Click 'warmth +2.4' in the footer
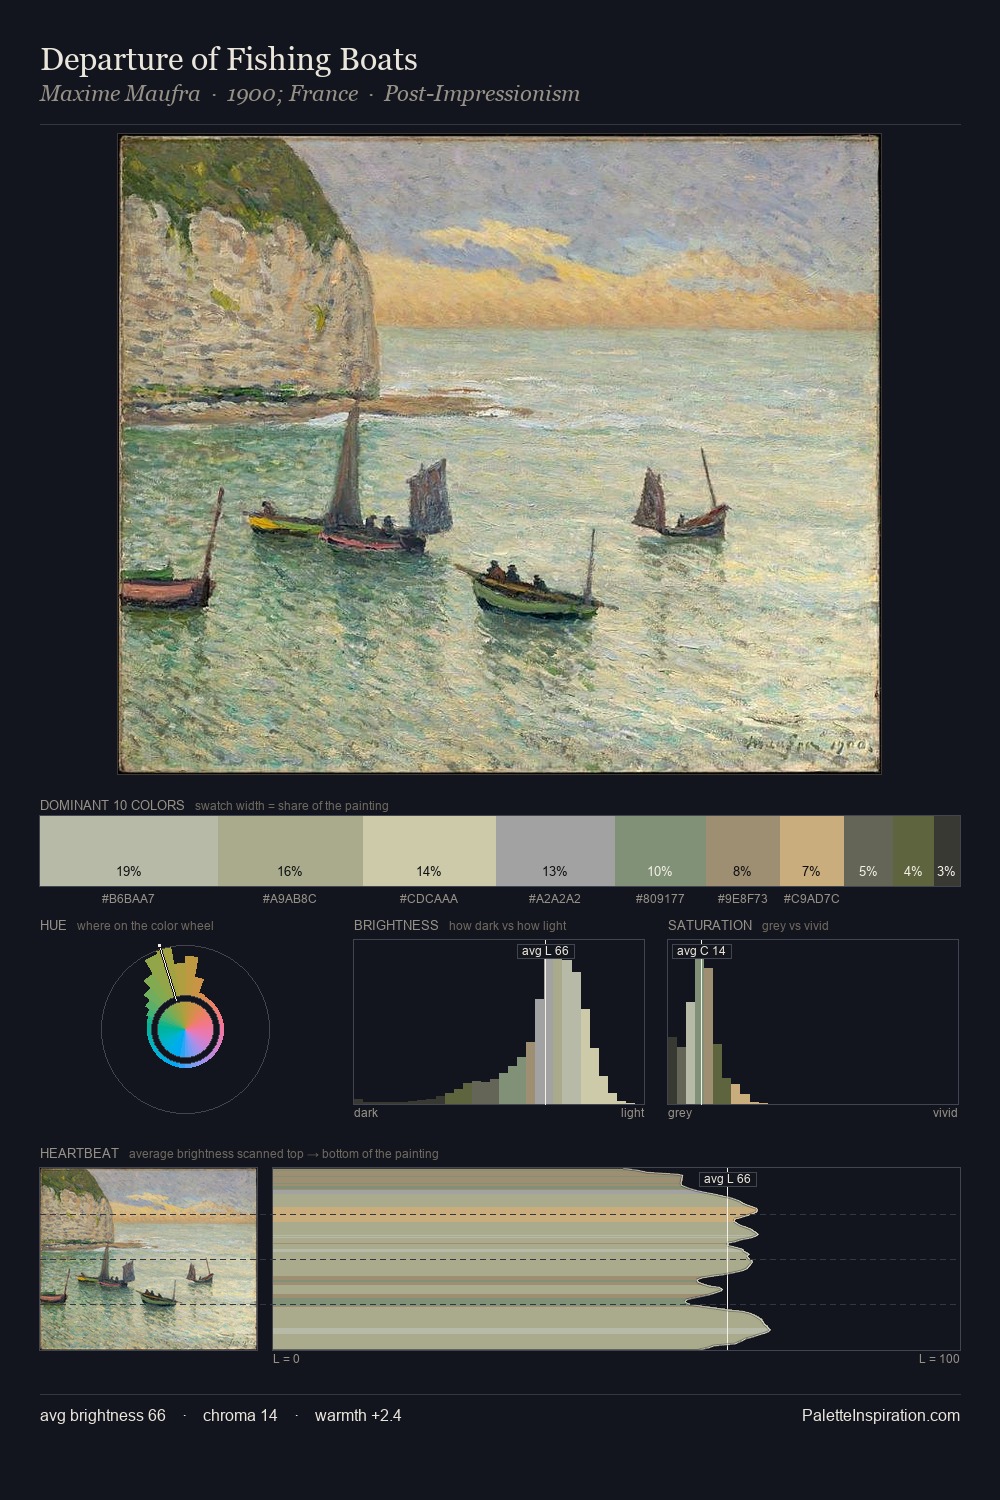Screen dimensions: 1000x1500 pos(358,1415)
